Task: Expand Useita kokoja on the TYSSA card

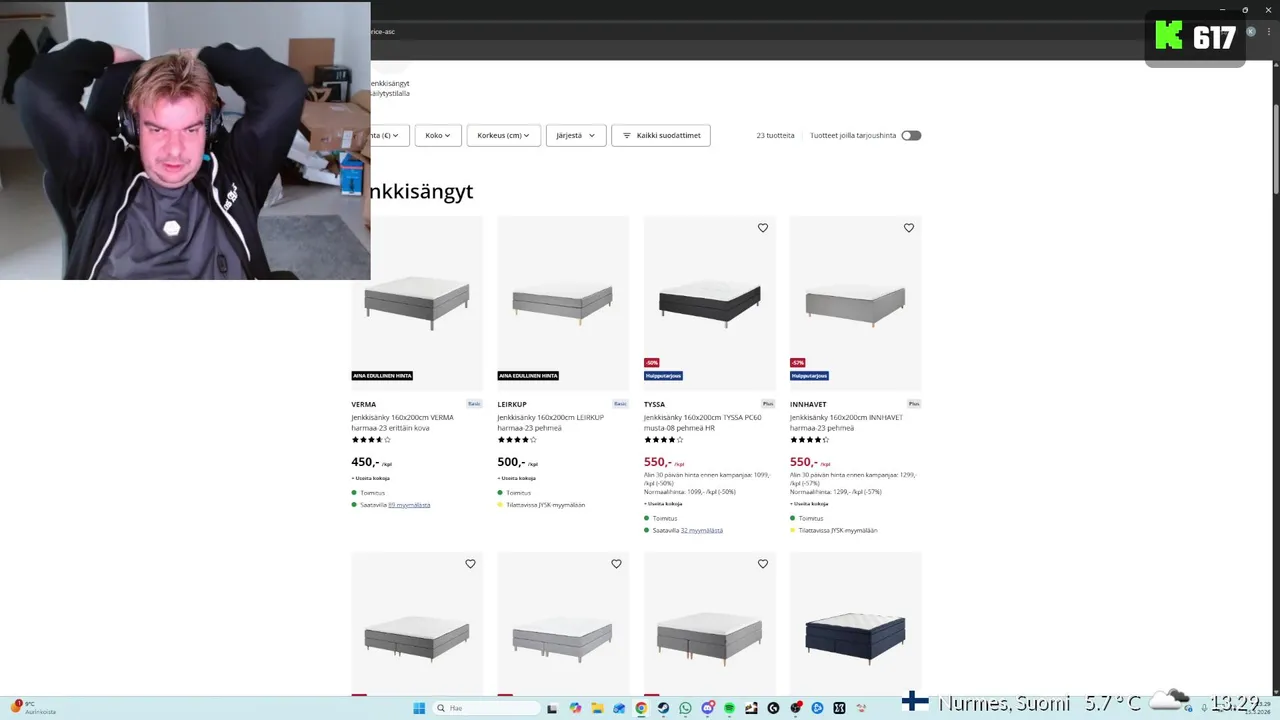Action: click(x=663, y=504)
